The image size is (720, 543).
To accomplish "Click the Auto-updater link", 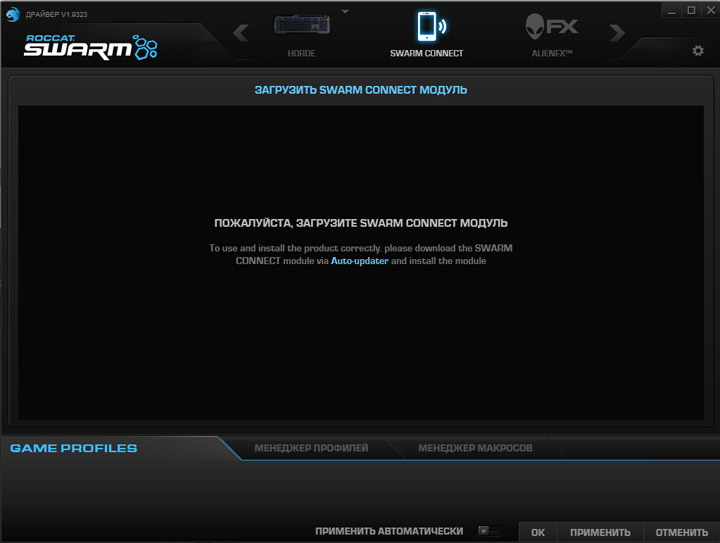I will point(360,261).
